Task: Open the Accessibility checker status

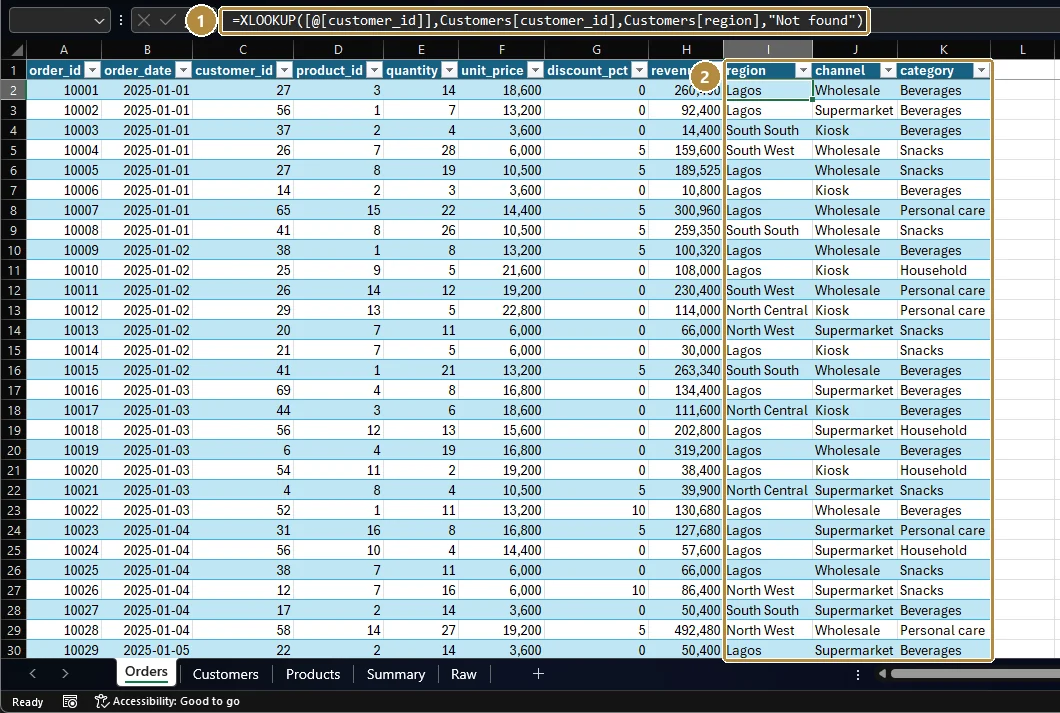Action: click(168, 702)
